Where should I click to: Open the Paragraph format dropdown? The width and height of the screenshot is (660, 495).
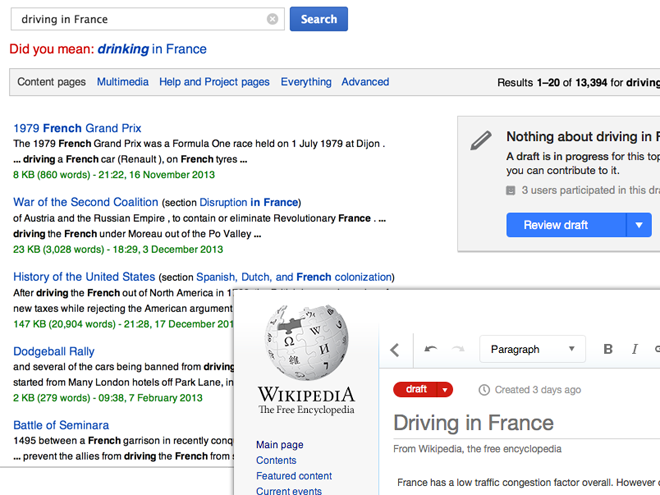[x=532, y=349]
